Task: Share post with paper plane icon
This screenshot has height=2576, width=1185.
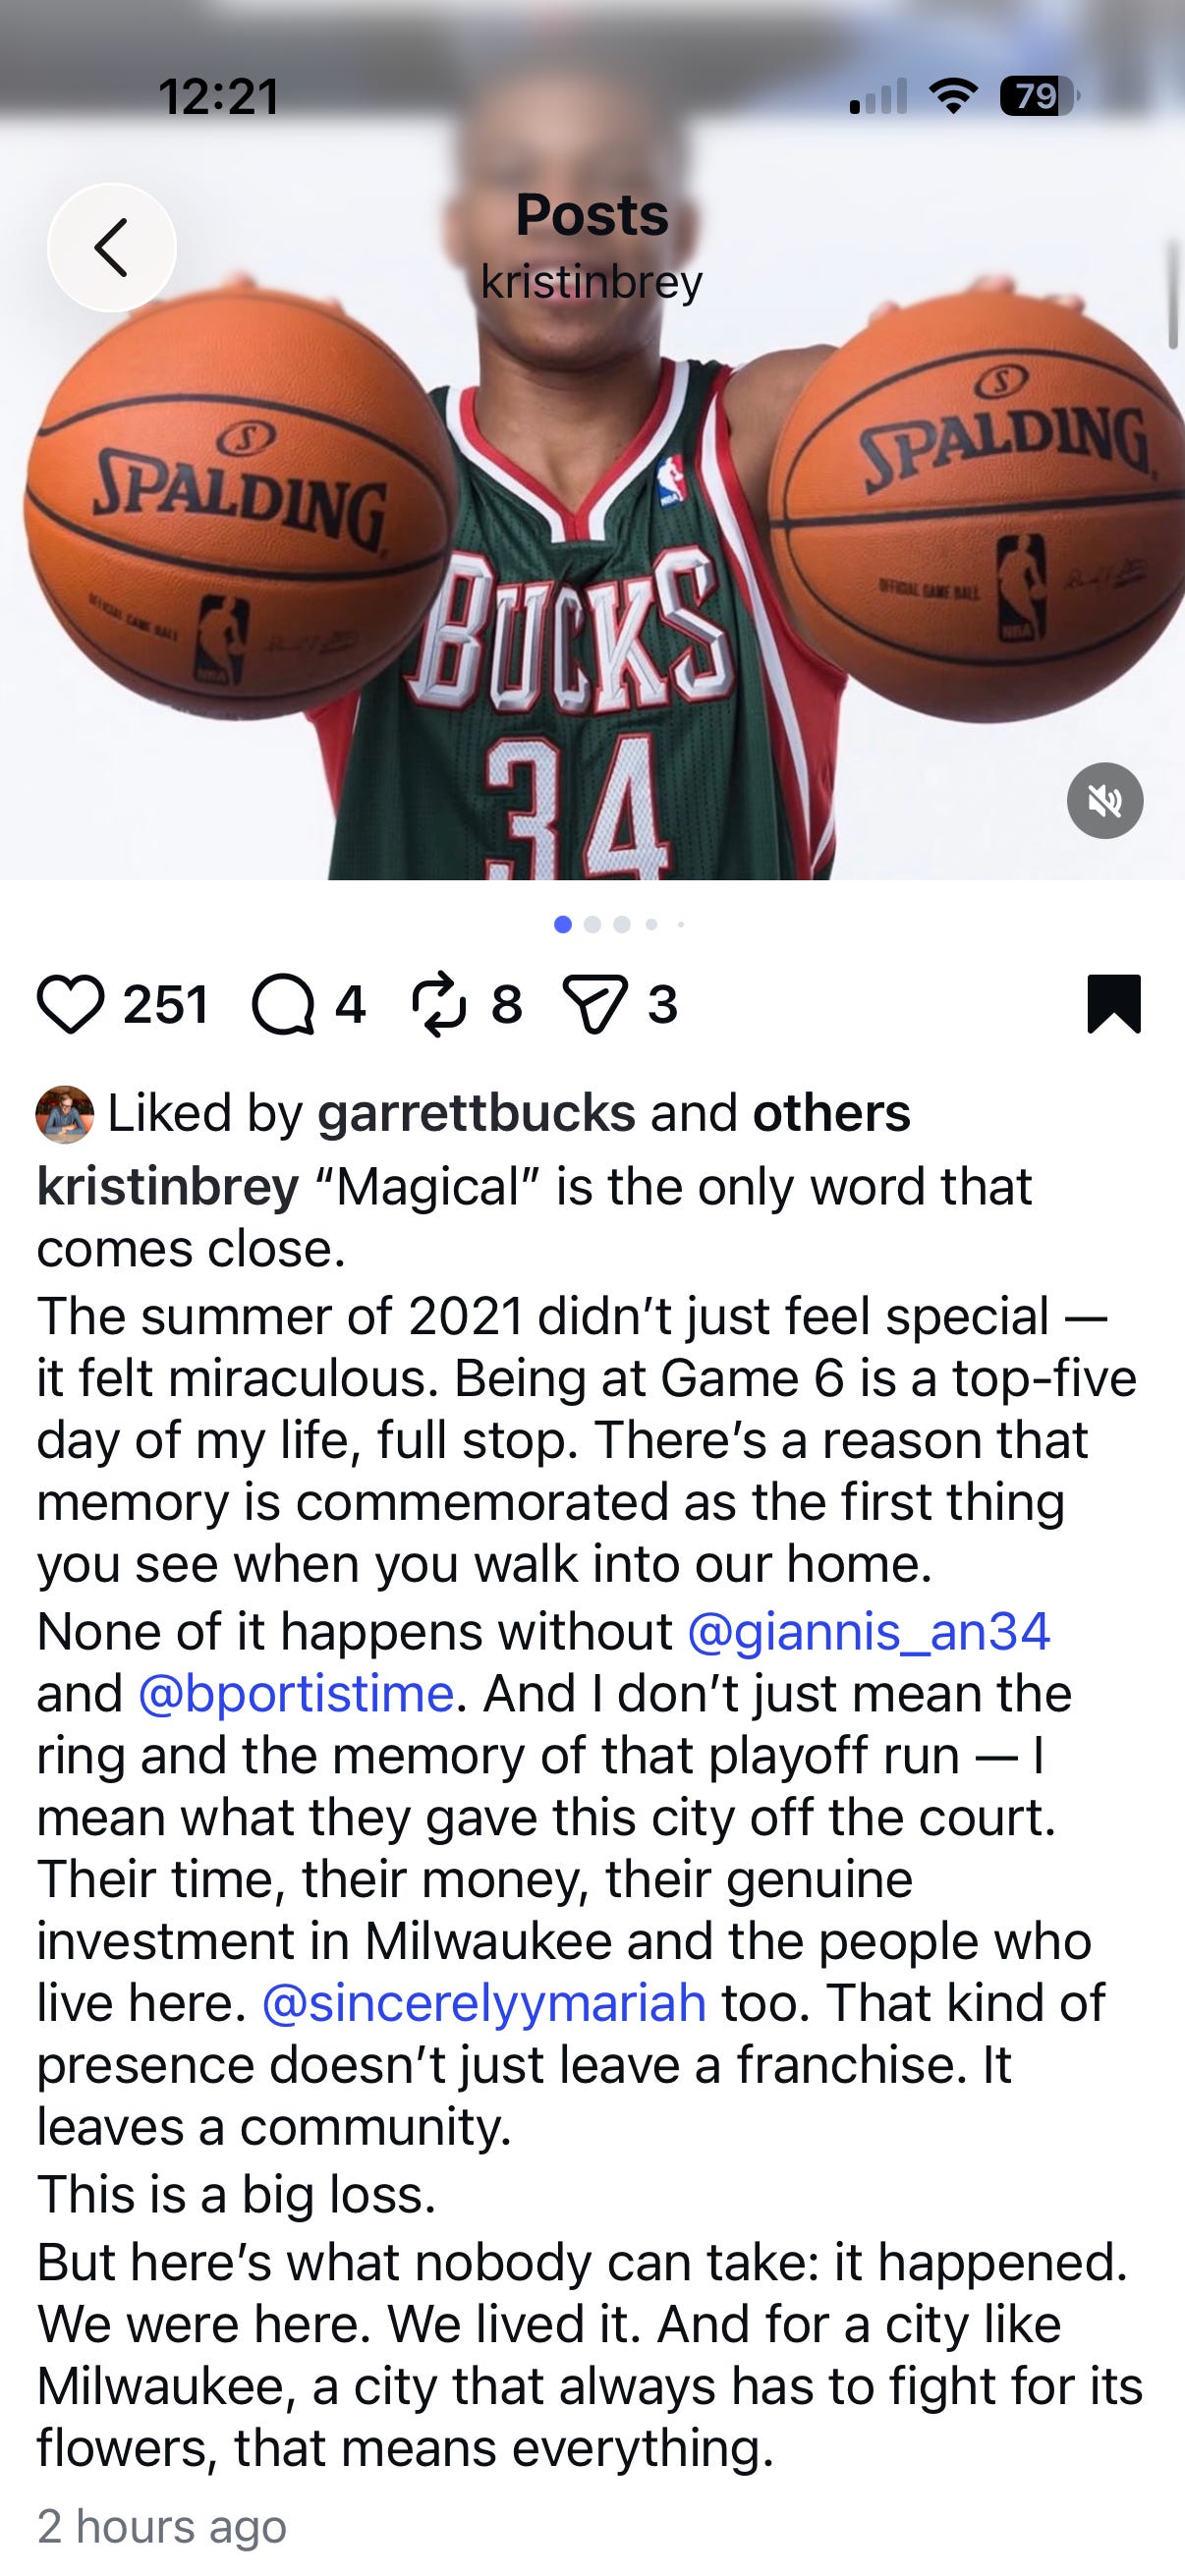Action: (596, 1004)
